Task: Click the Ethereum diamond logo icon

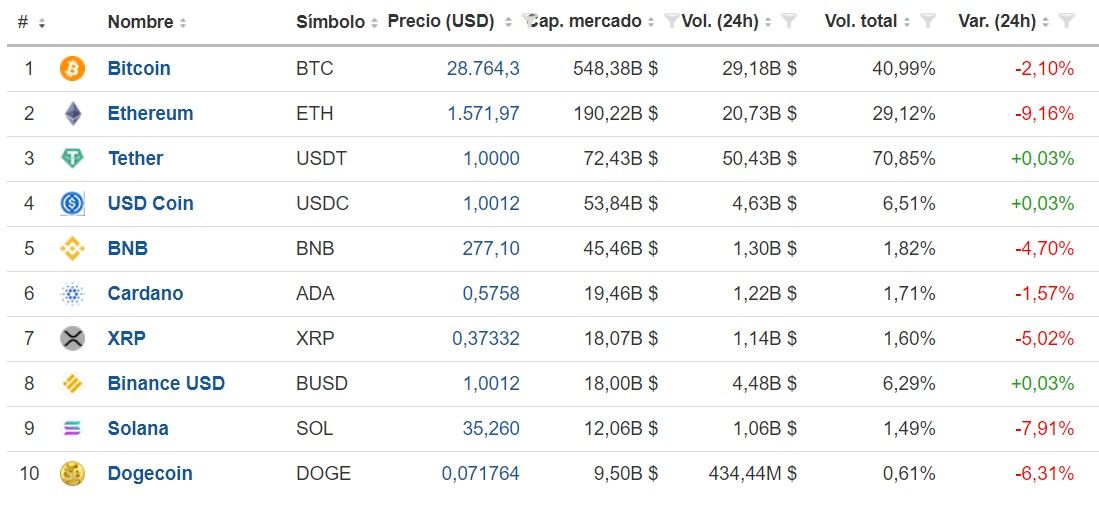Action: 73,114
